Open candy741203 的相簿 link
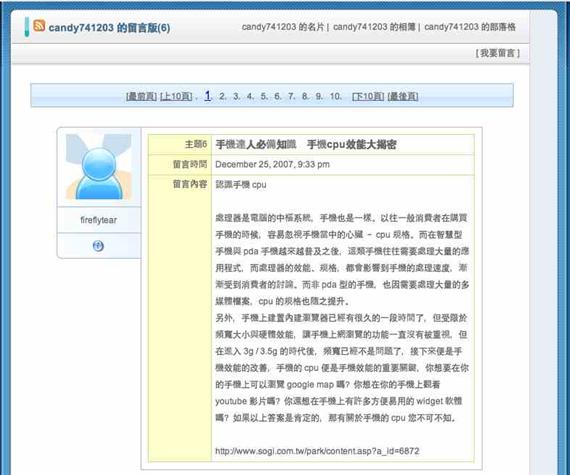 (374, 27)
